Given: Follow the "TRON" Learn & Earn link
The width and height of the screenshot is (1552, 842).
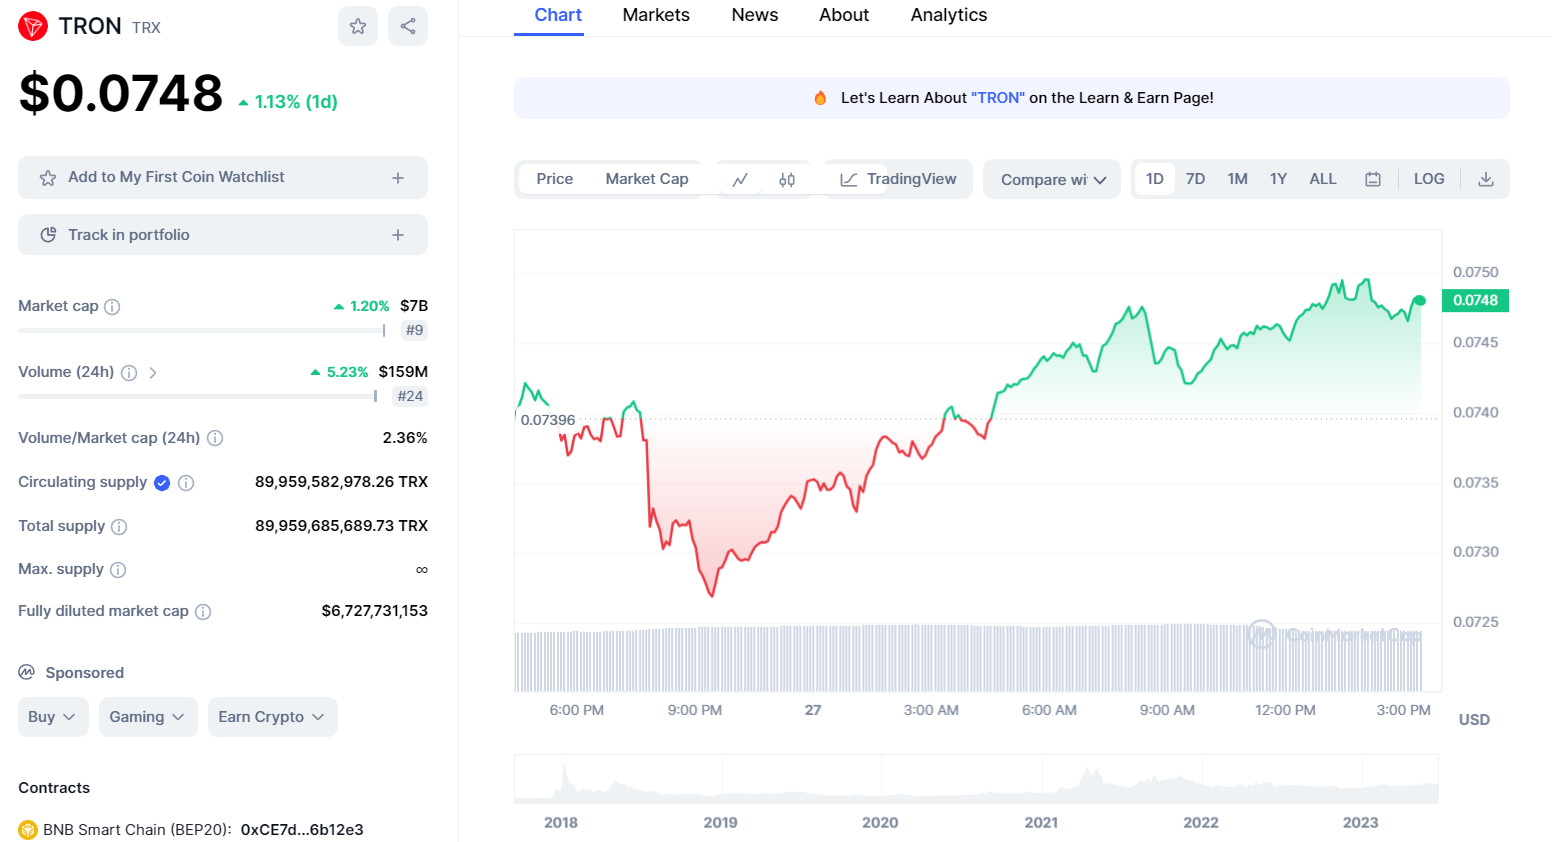Looking at the screenshot, I should 998,98.
